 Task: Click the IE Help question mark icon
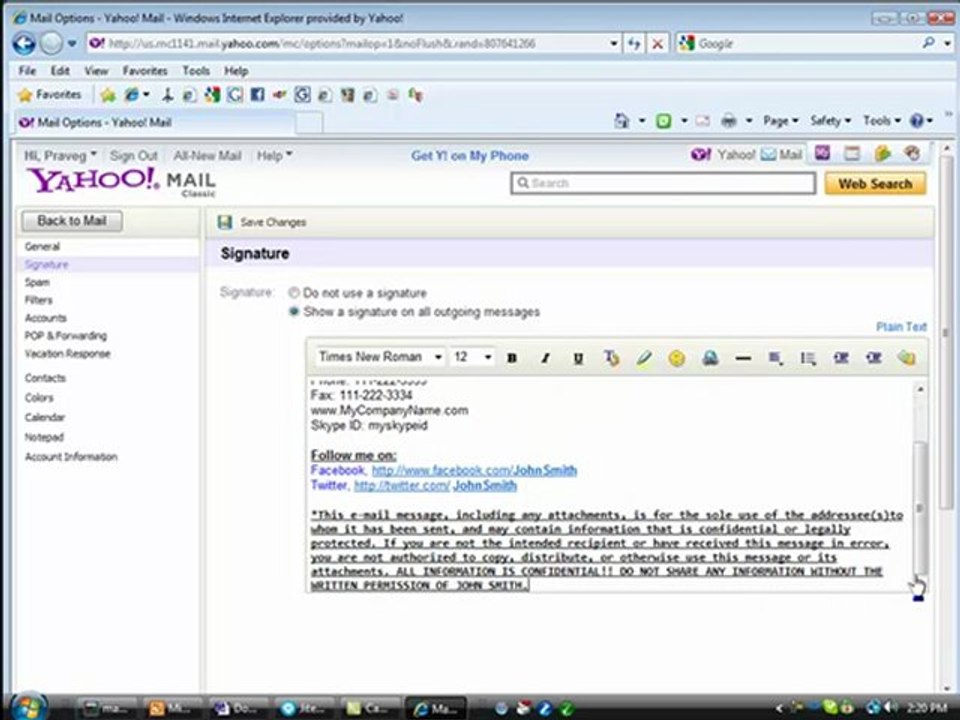pos(917,121)
